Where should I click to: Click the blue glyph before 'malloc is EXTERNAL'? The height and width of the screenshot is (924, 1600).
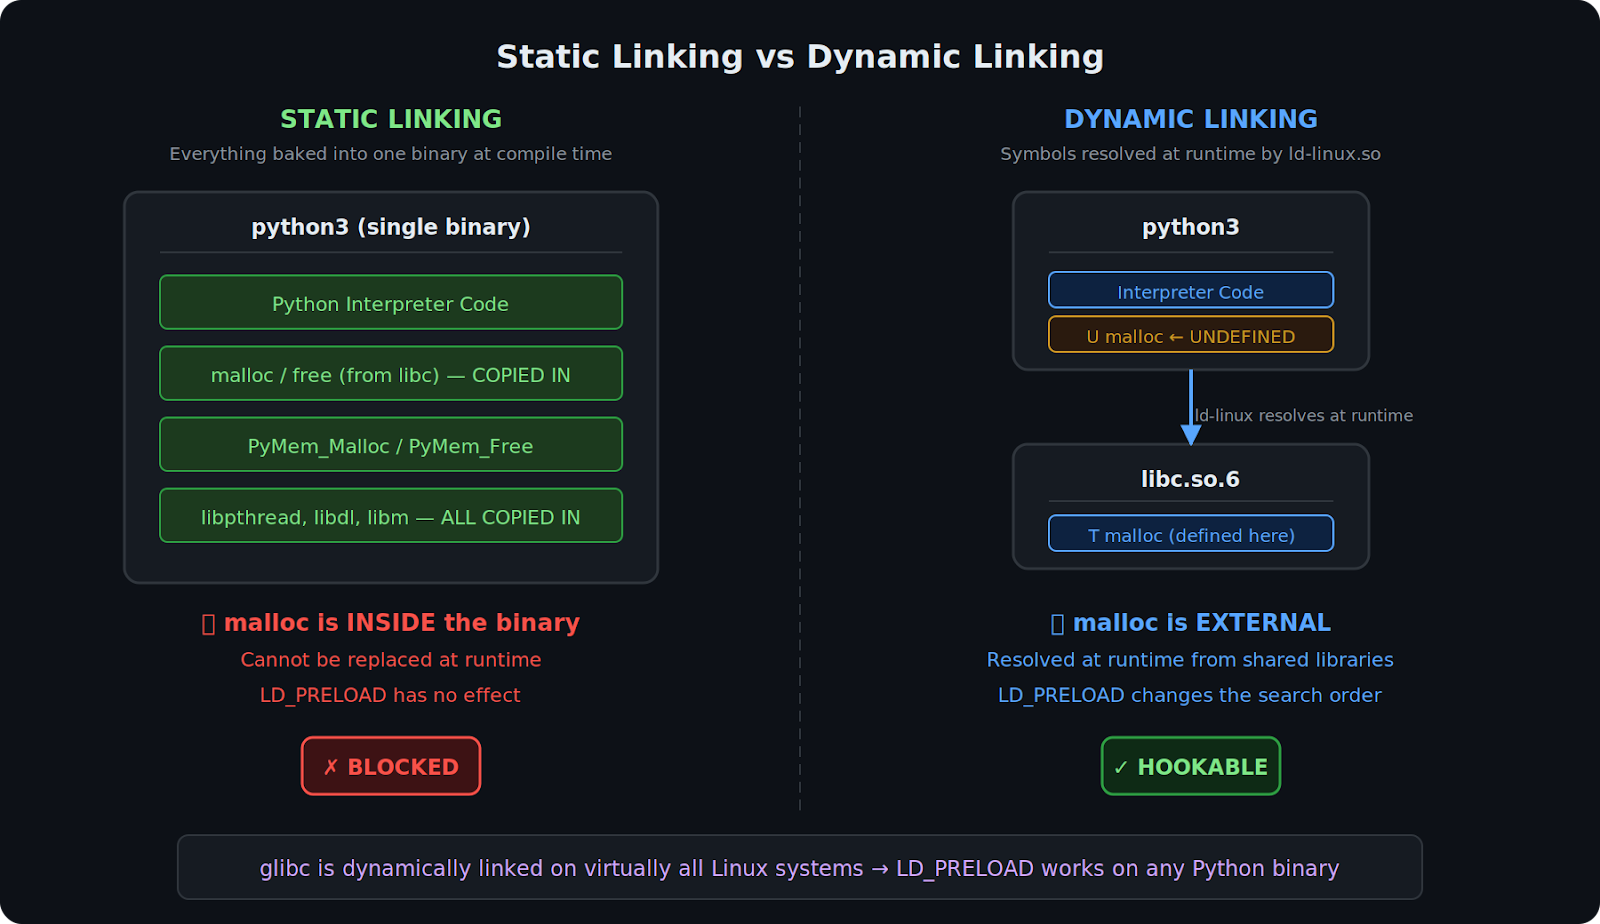(1057, 624)
